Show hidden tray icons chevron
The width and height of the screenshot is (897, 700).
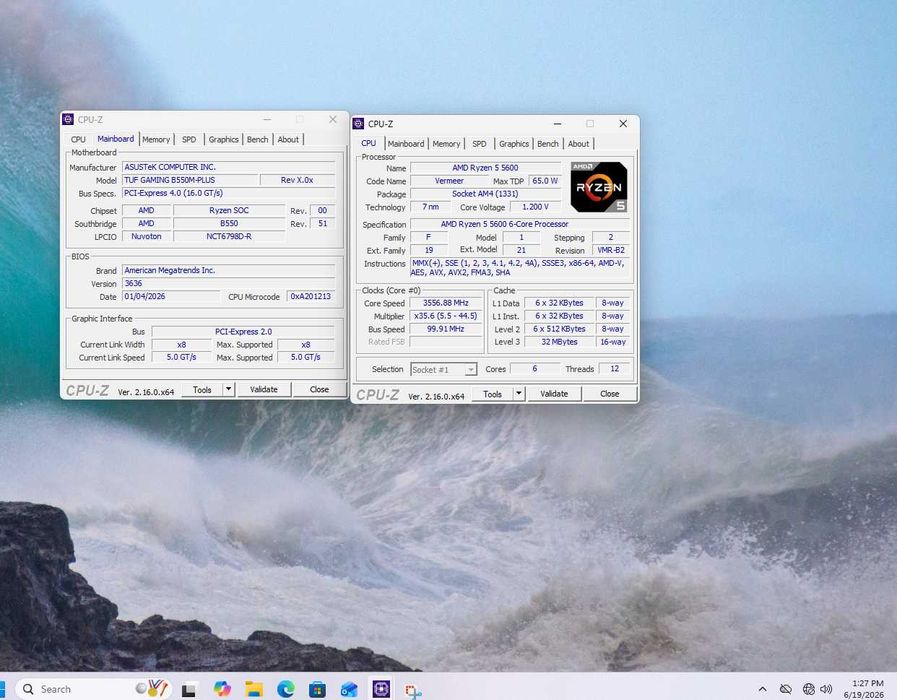pos(763,690)
